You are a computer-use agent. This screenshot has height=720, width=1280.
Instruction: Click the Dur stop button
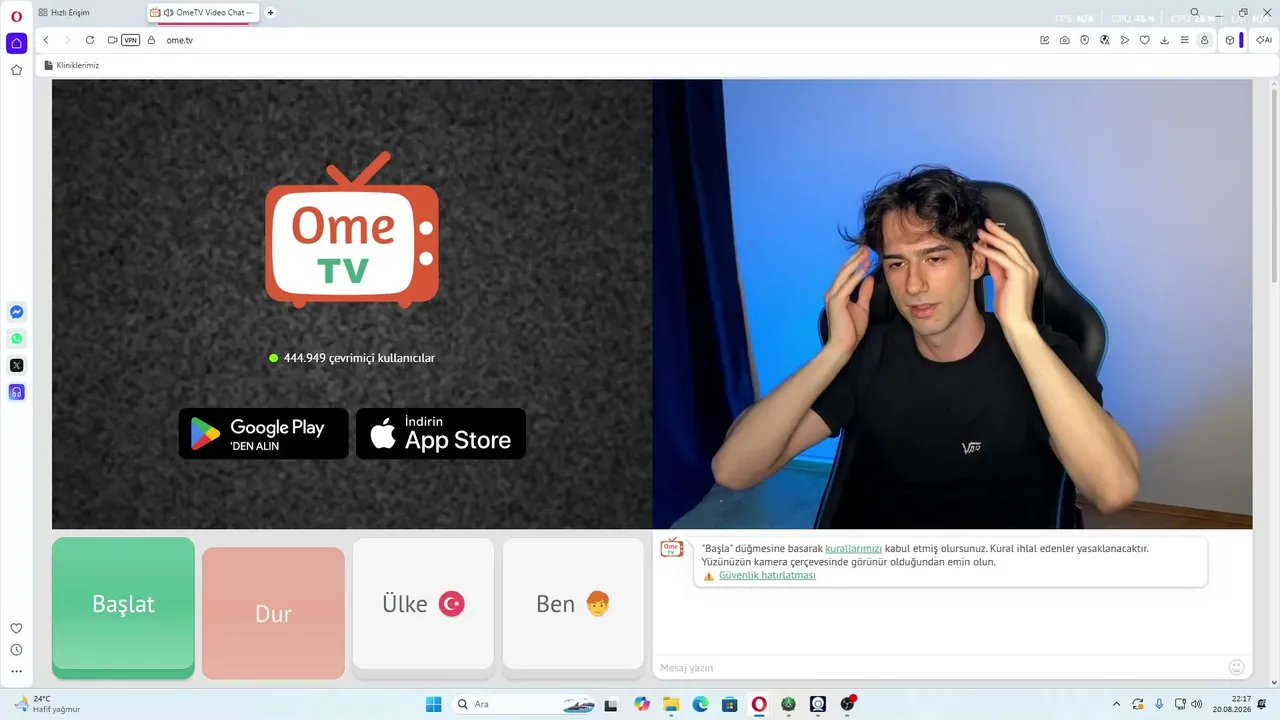(x=273, y=613)
